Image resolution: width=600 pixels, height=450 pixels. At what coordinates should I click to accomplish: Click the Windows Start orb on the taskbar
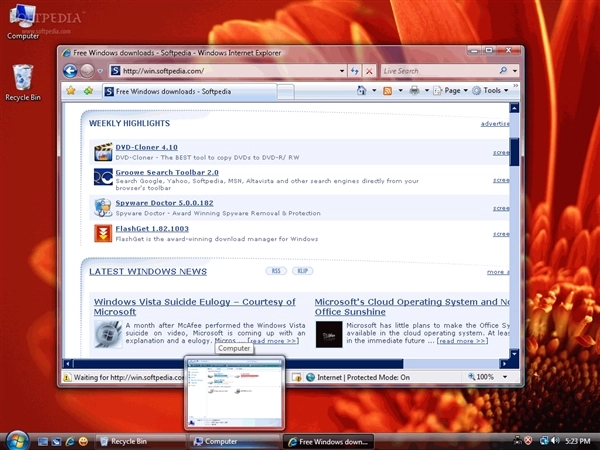click(x=17, y=440)
